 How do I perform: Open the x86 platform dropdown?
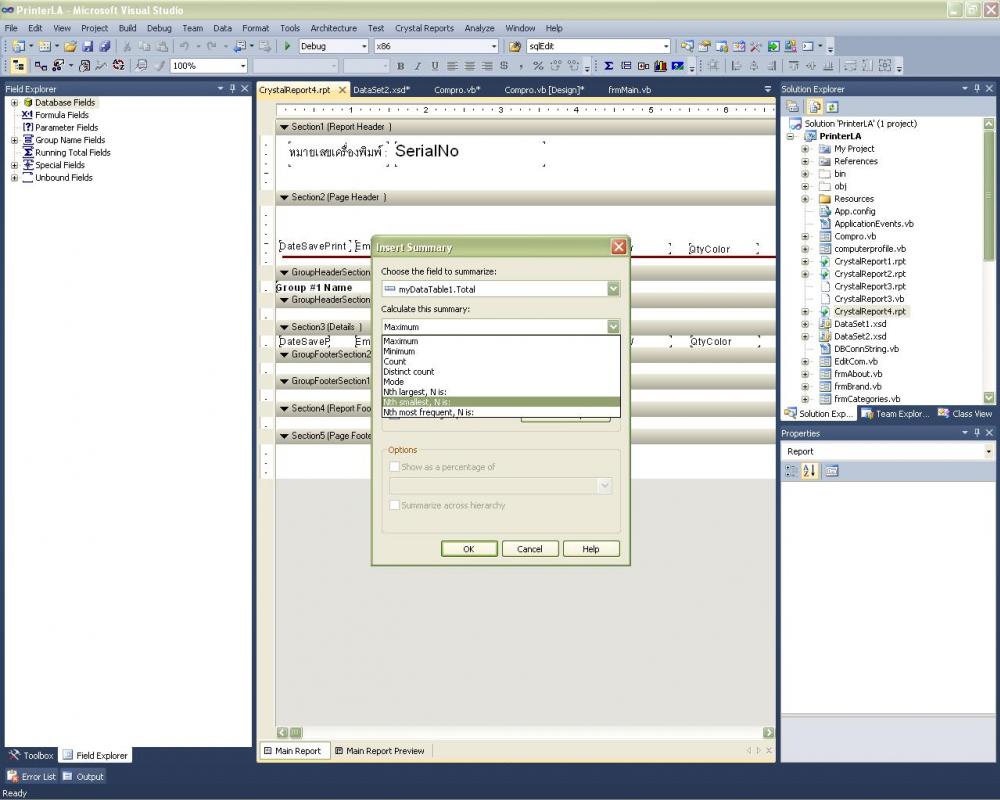[494, 46]
